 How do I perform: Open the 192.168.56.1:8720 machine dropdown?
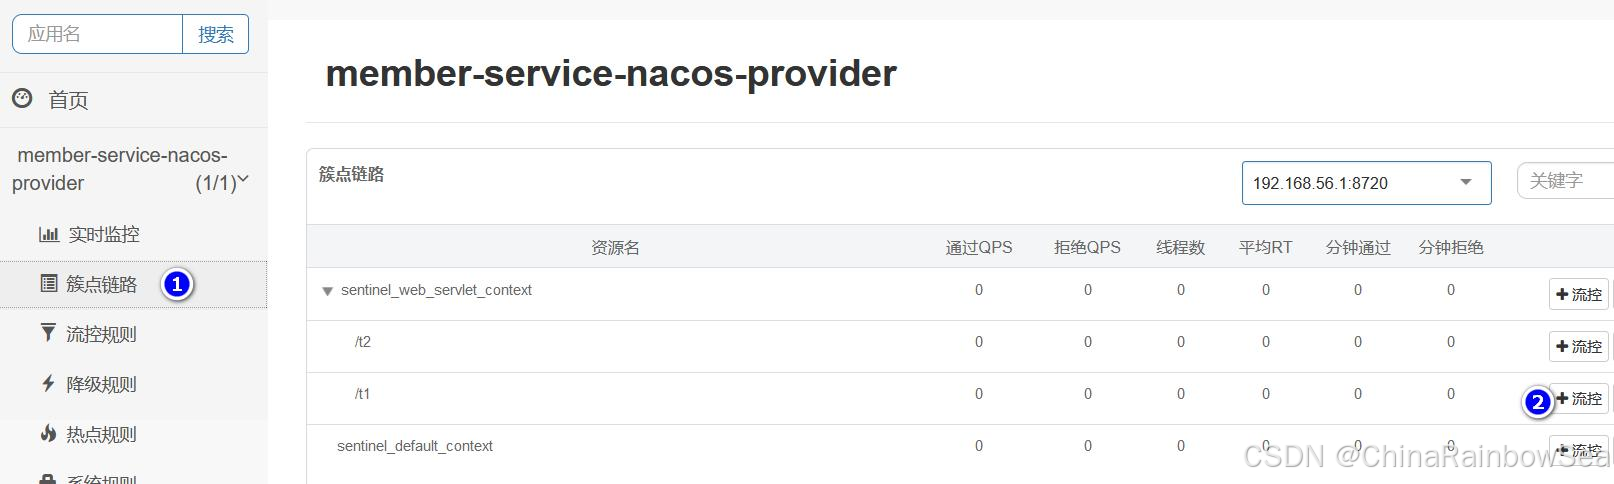(1365, 183)
